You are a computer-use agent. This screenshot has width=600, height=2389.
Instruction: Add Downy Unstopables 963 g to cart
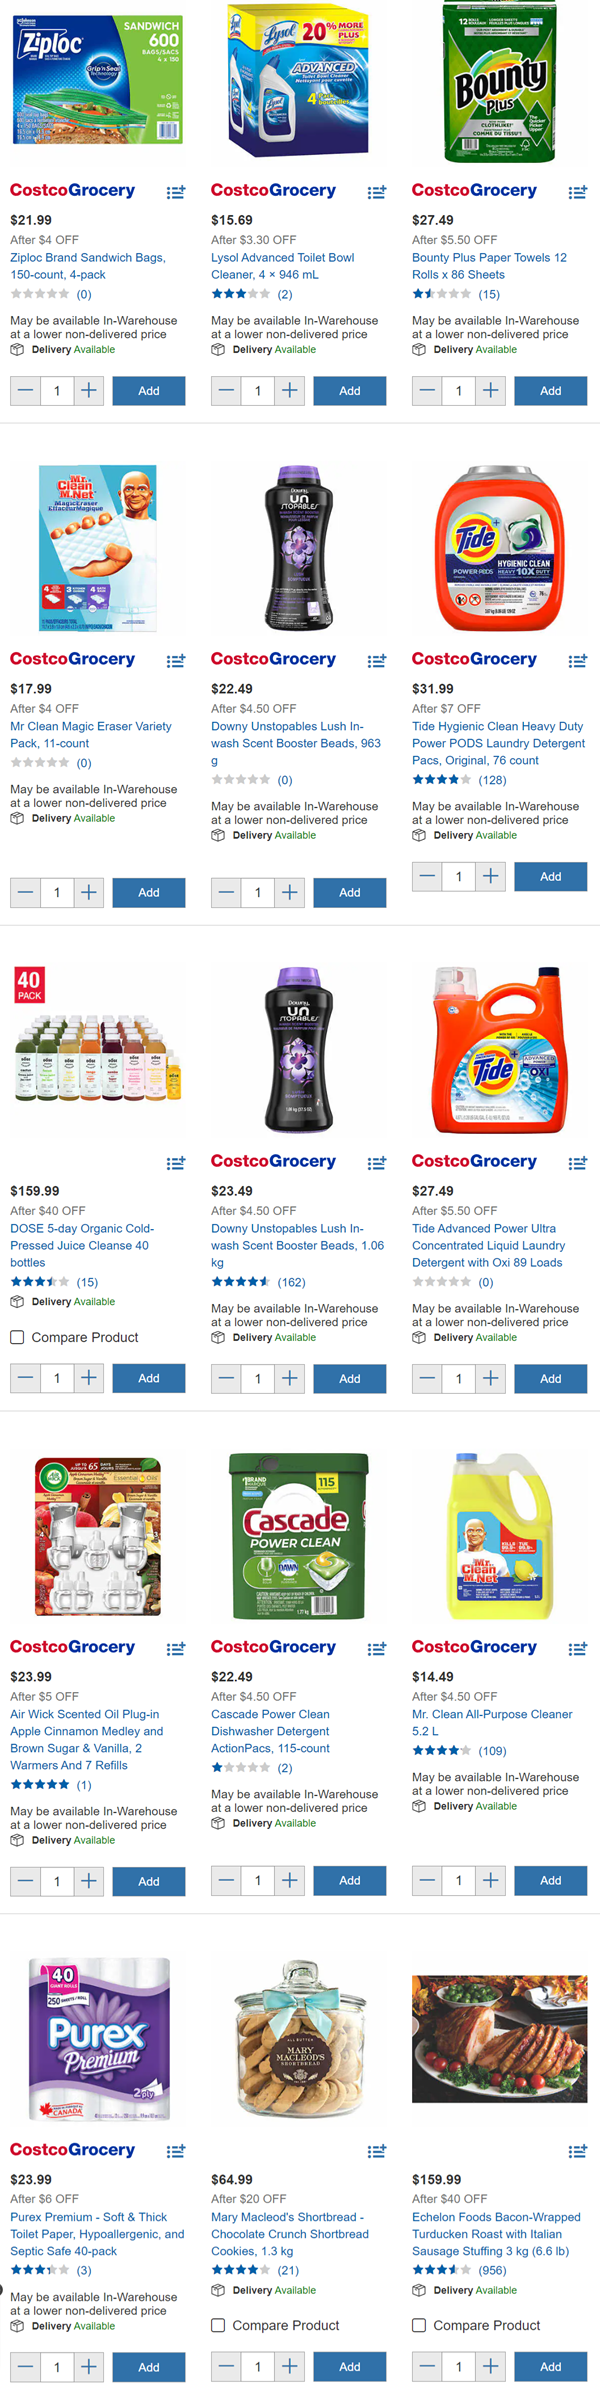[349, 892]
